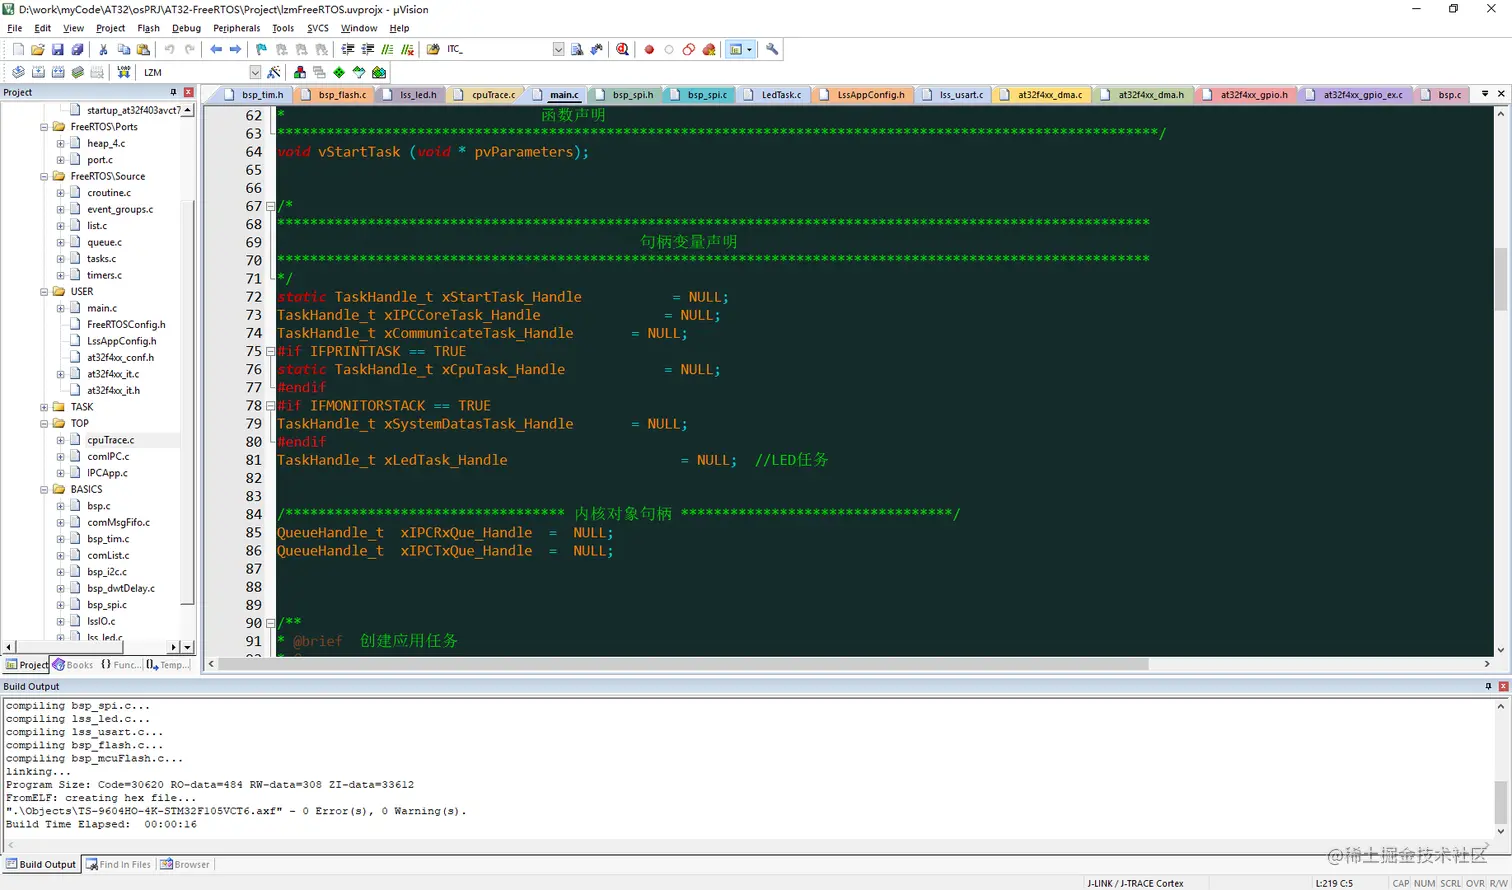The image size is (1512, 890).
Task: Open the Find In Files tab
Action: coord(118,865)
